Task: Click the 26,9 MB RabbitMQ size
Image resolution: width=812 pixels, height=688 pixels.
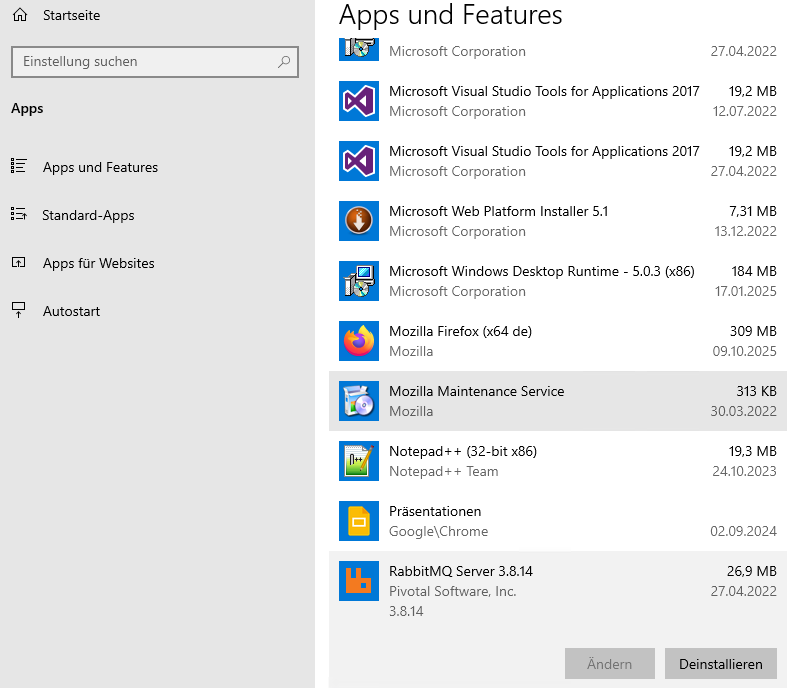Action: coord(752,572)
